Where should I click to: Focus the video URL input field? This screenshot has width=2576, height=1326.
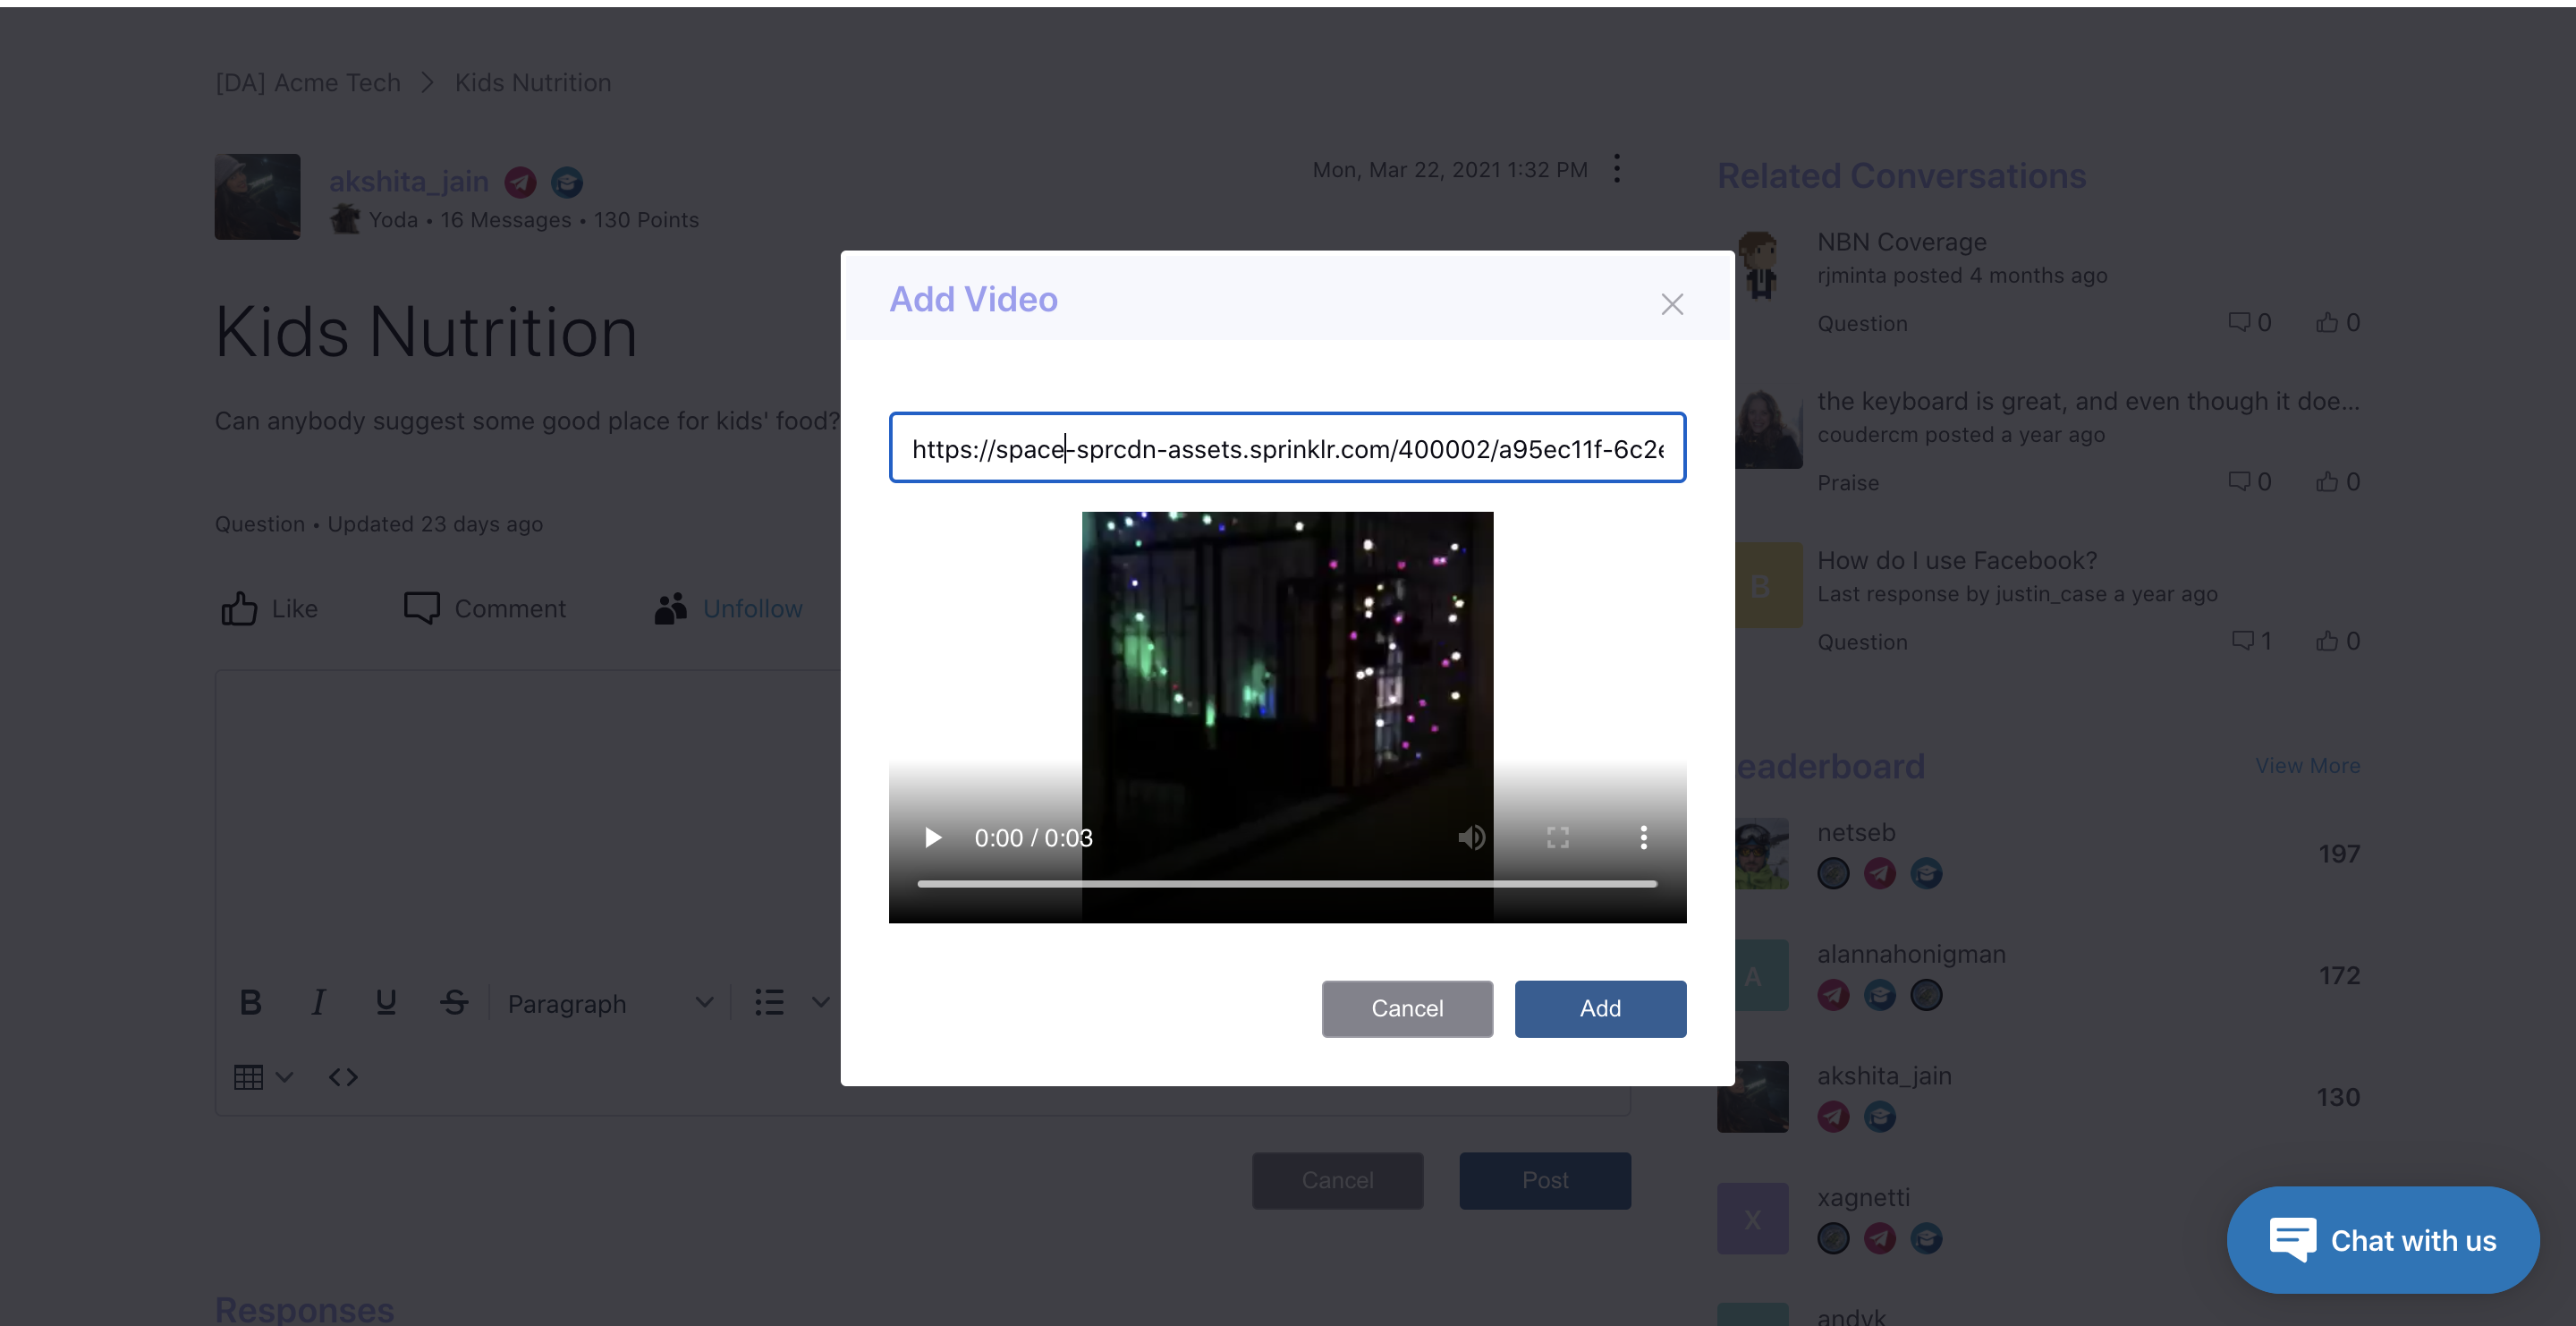point(1287,448)
